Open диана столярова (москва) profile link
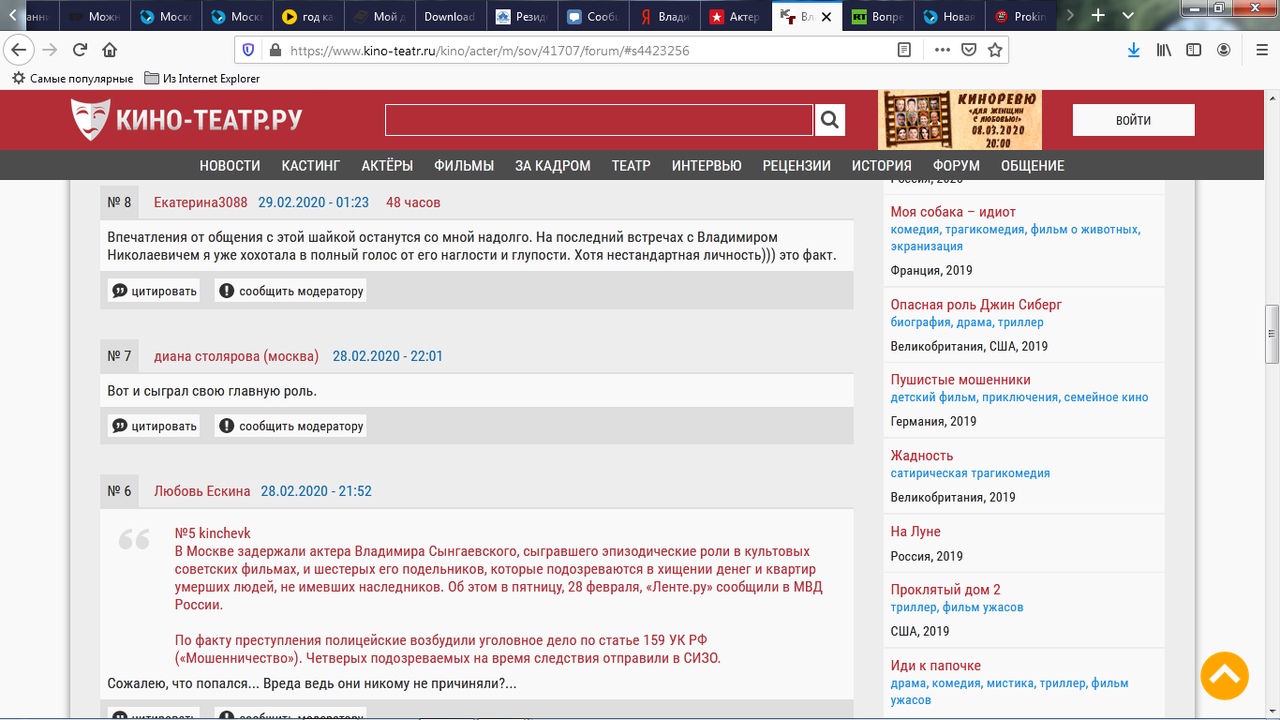Image resolution: width=1280 pixels, height=720 pixels. click(236, 356)
